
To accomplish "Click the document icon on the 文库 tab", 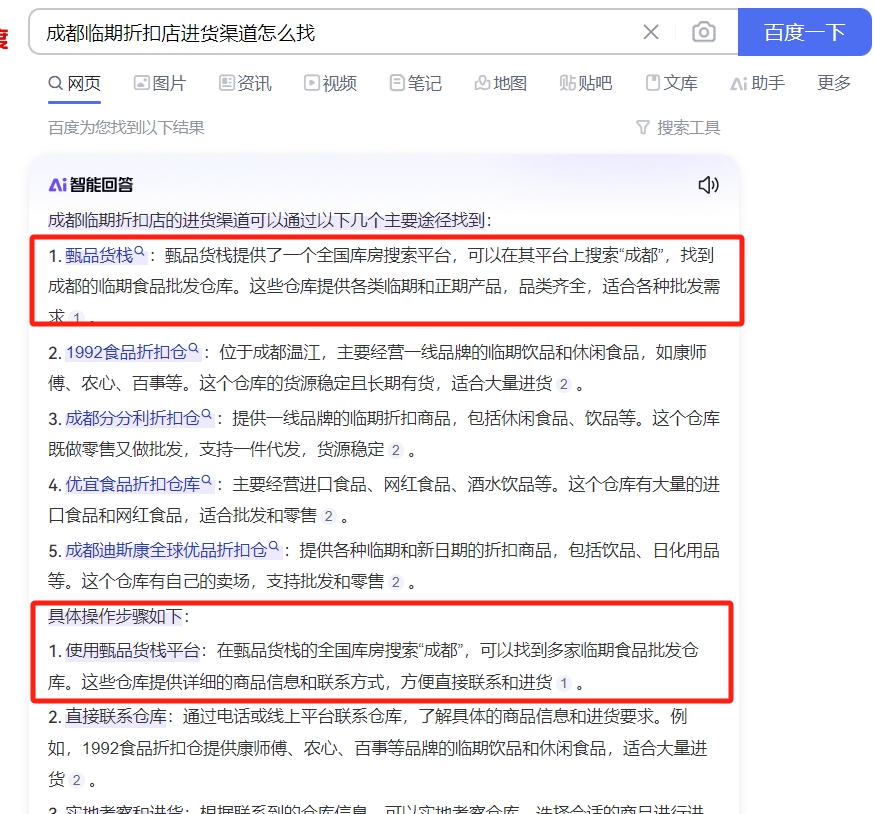I will (653, 84).
